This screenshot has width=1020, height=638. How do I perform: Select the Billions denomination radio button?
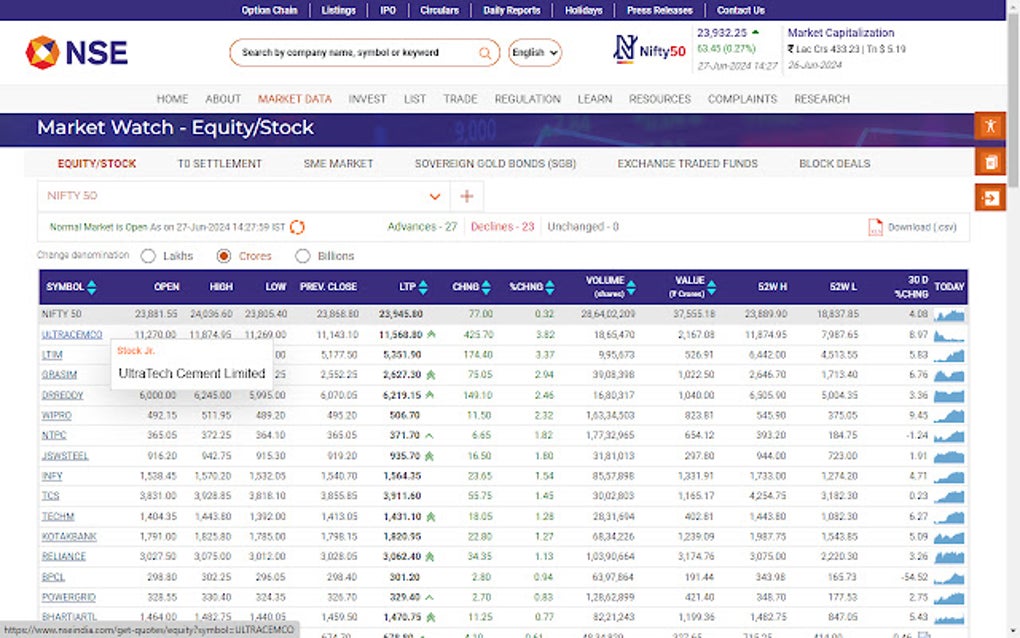tap(302, 256)
